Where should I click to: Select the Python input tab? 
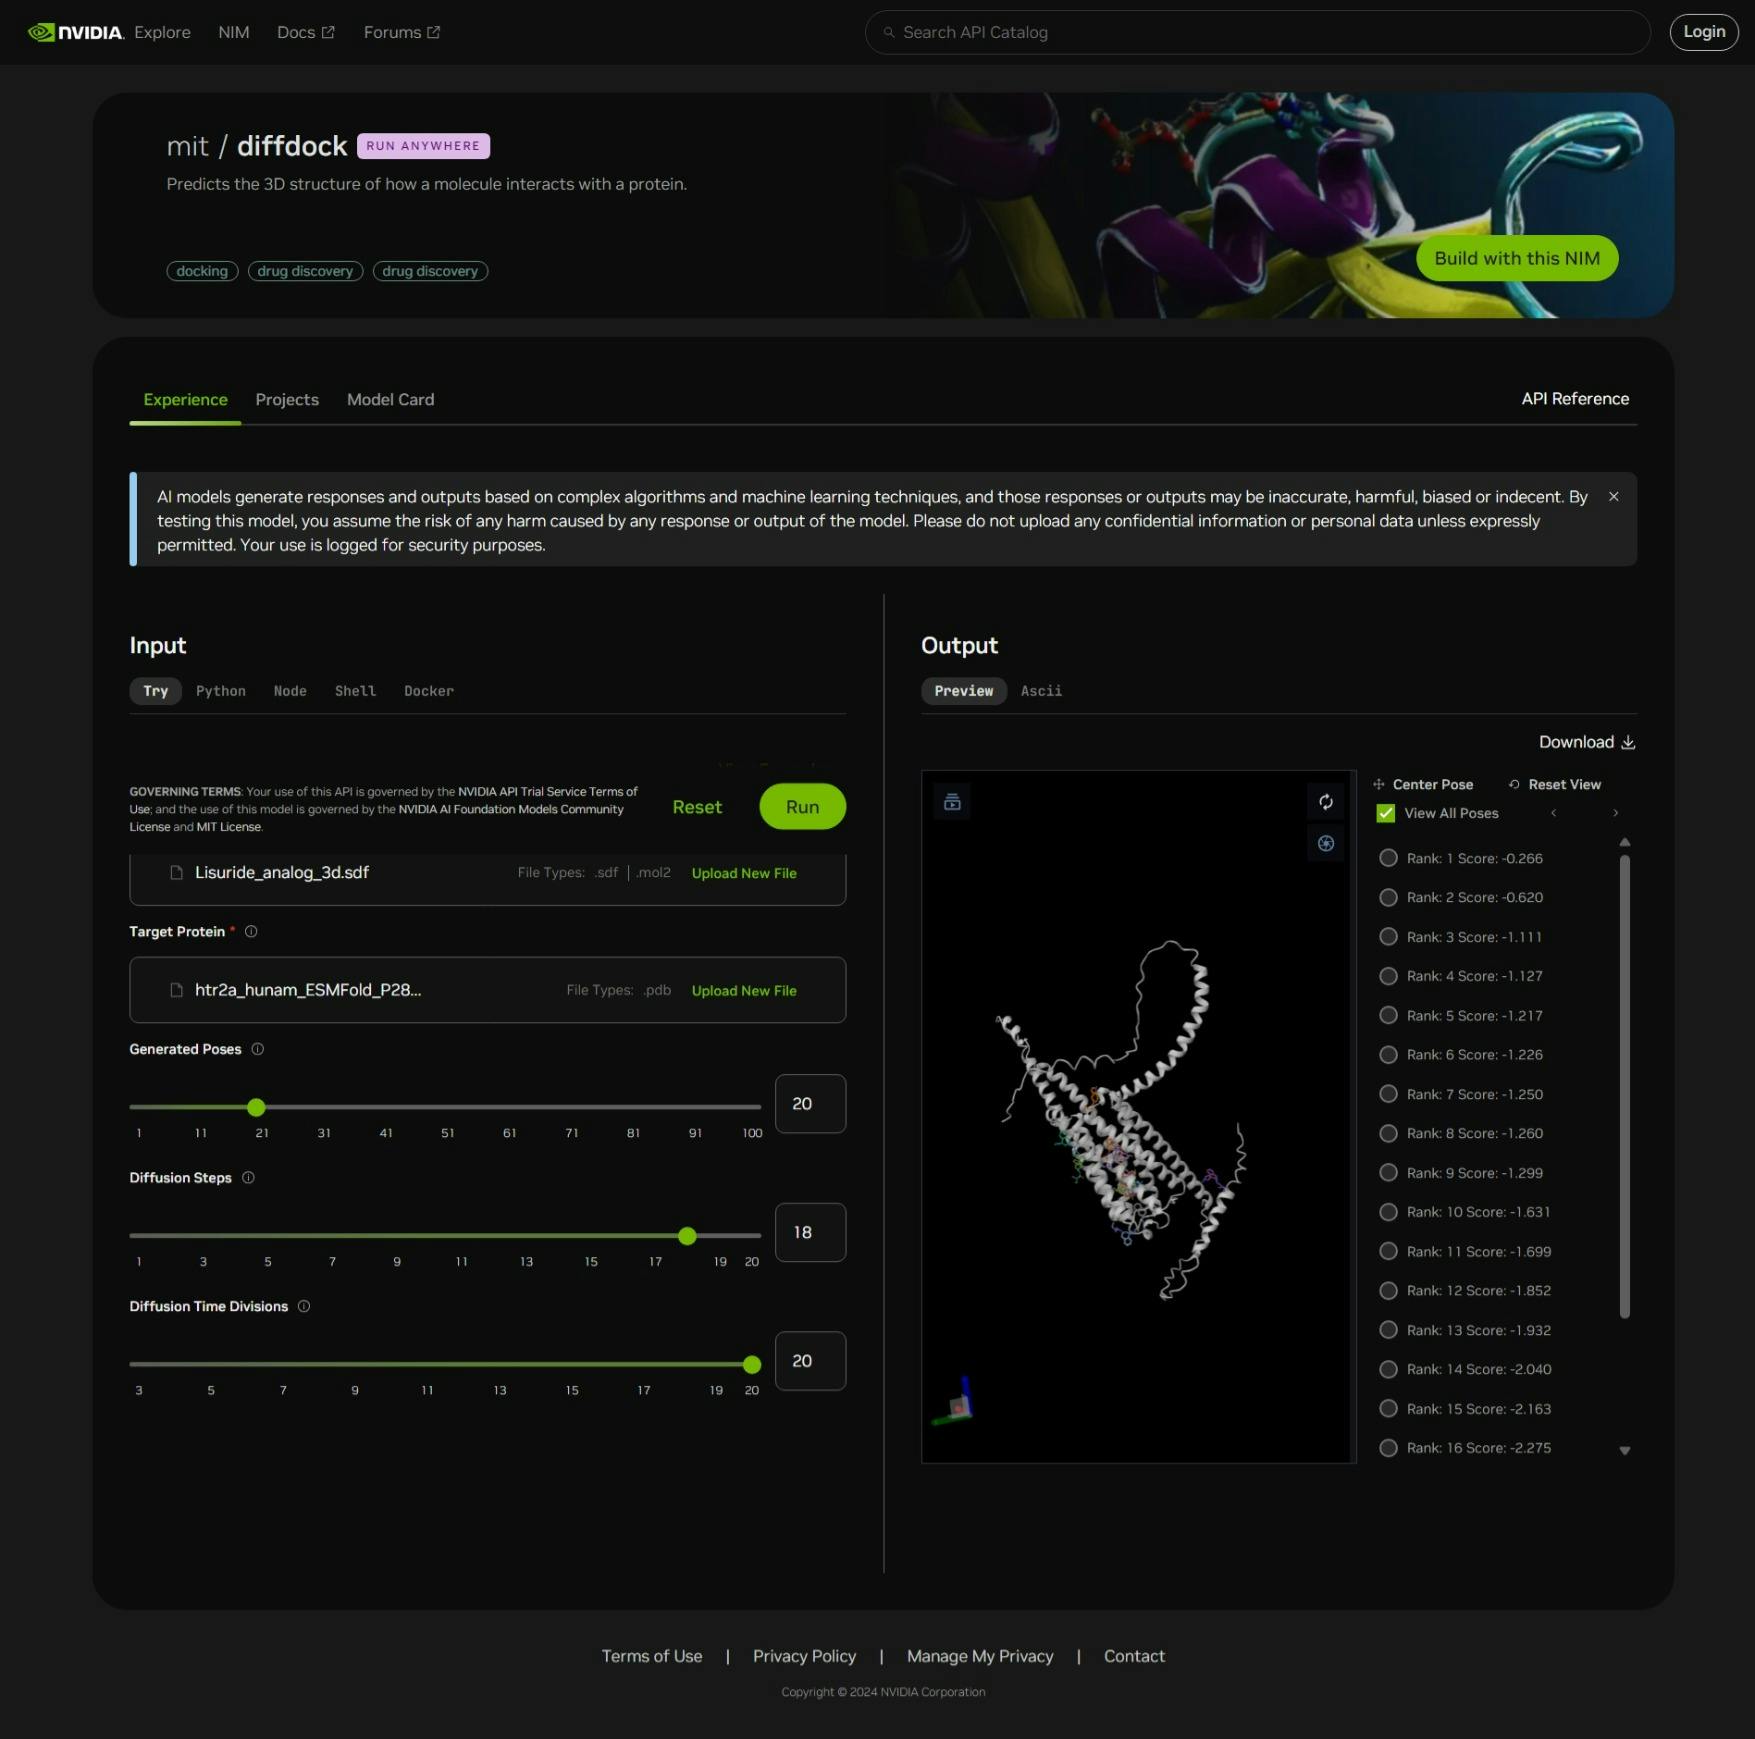point(221,691)
